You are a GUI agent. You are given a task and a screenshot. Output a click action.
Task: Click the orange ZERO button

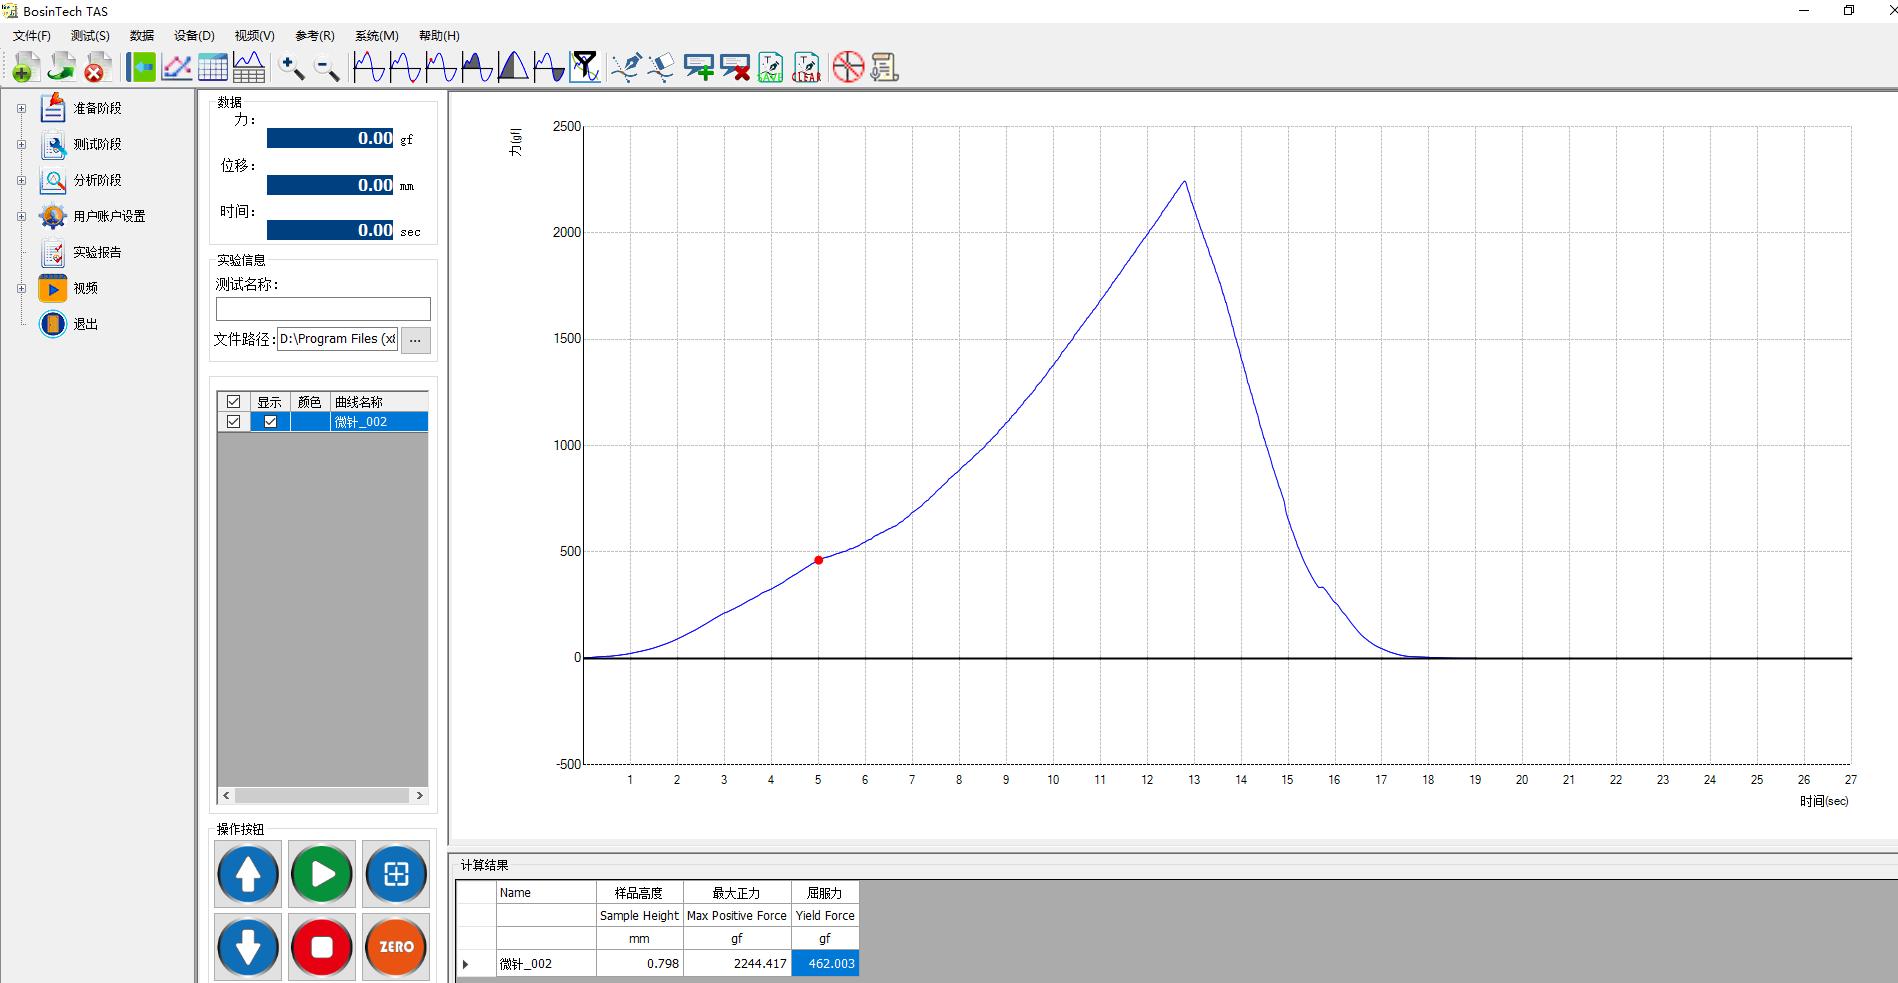tap(396, 947)
